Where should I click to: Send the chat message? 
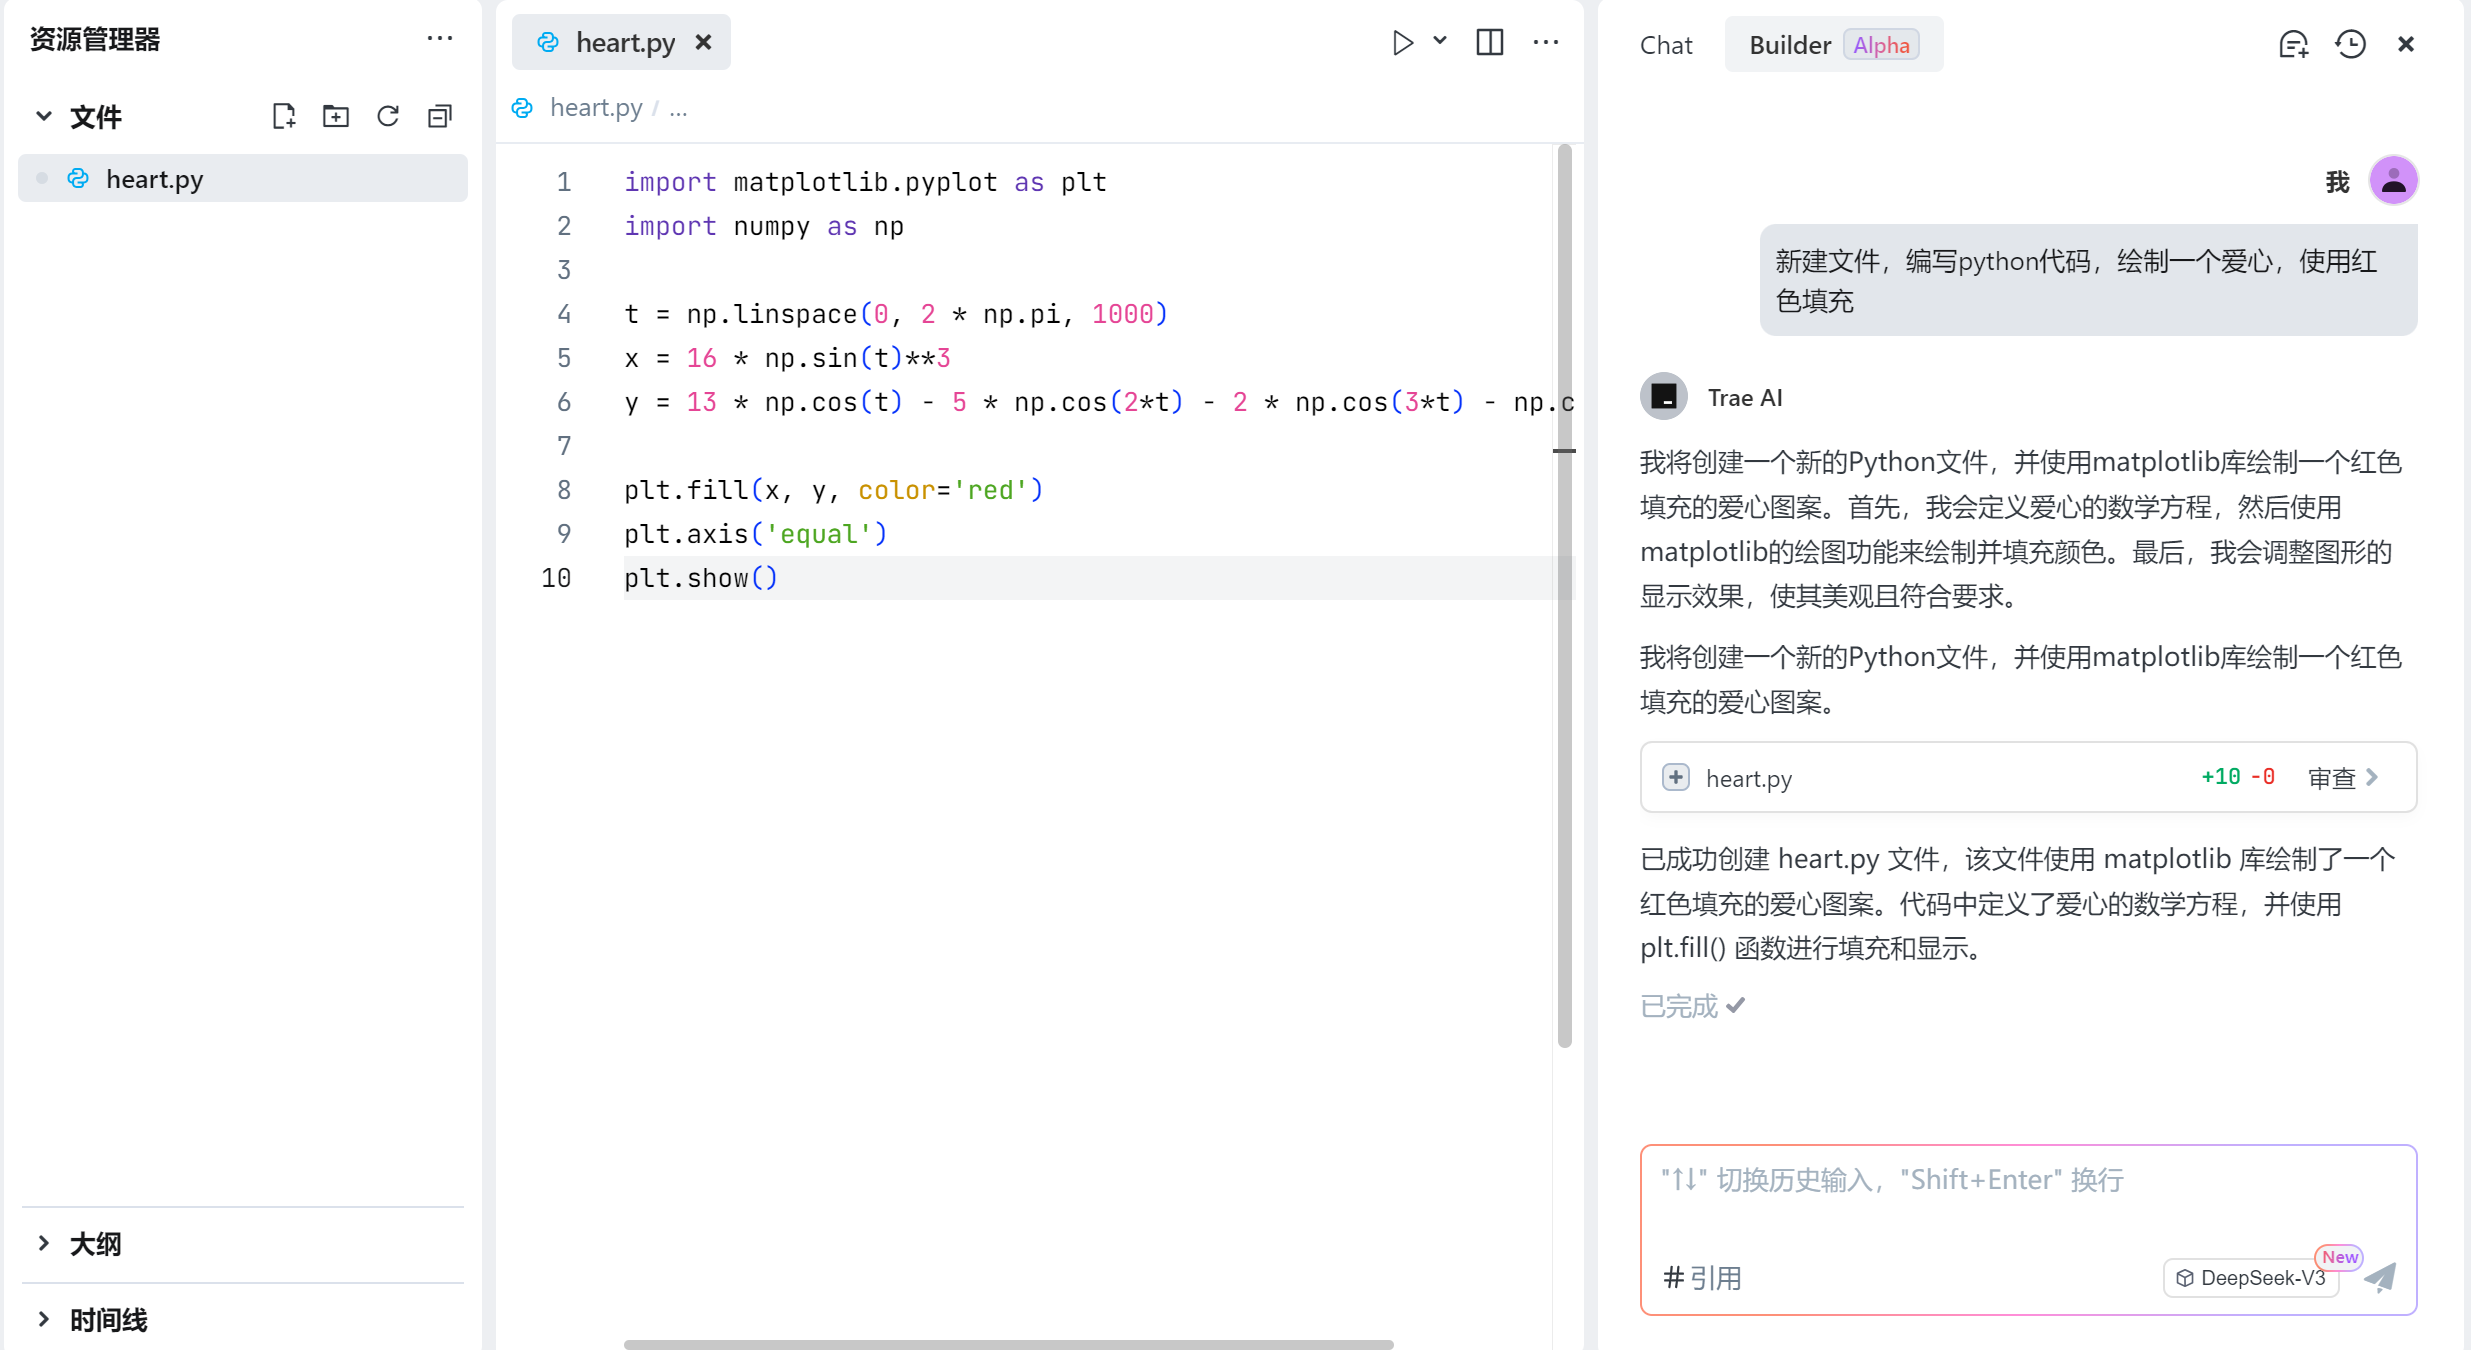click(2380, 1278)
